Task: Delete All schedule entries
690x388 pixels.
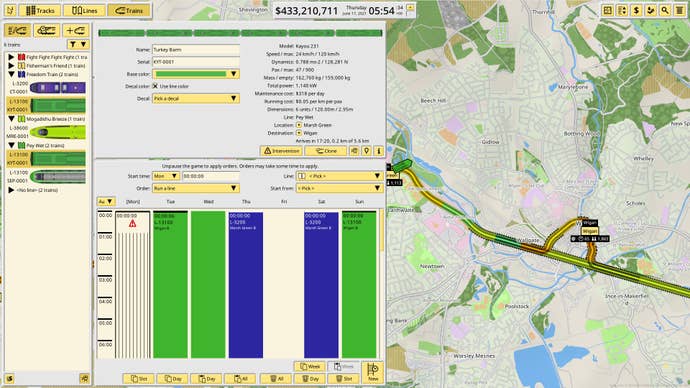Action: point(275,379)
